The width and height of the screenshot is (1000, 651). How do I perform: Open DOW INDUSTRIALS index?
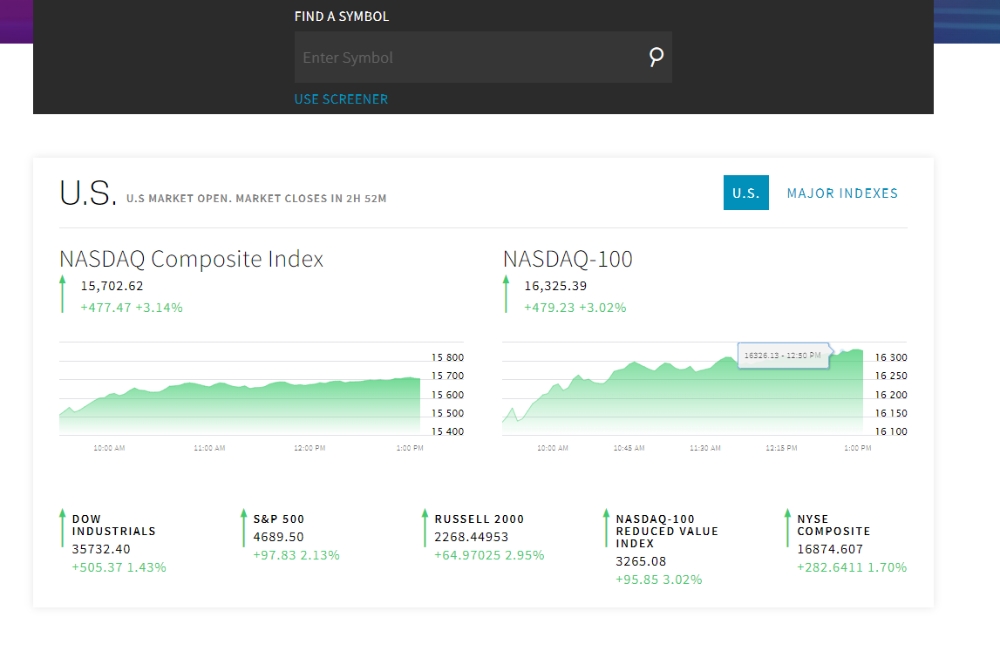[114, 525]
